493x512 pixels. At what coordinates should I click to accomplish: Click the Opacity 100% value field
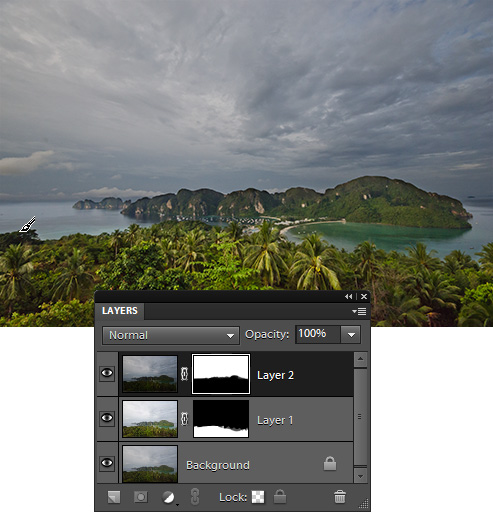[318, 334]
